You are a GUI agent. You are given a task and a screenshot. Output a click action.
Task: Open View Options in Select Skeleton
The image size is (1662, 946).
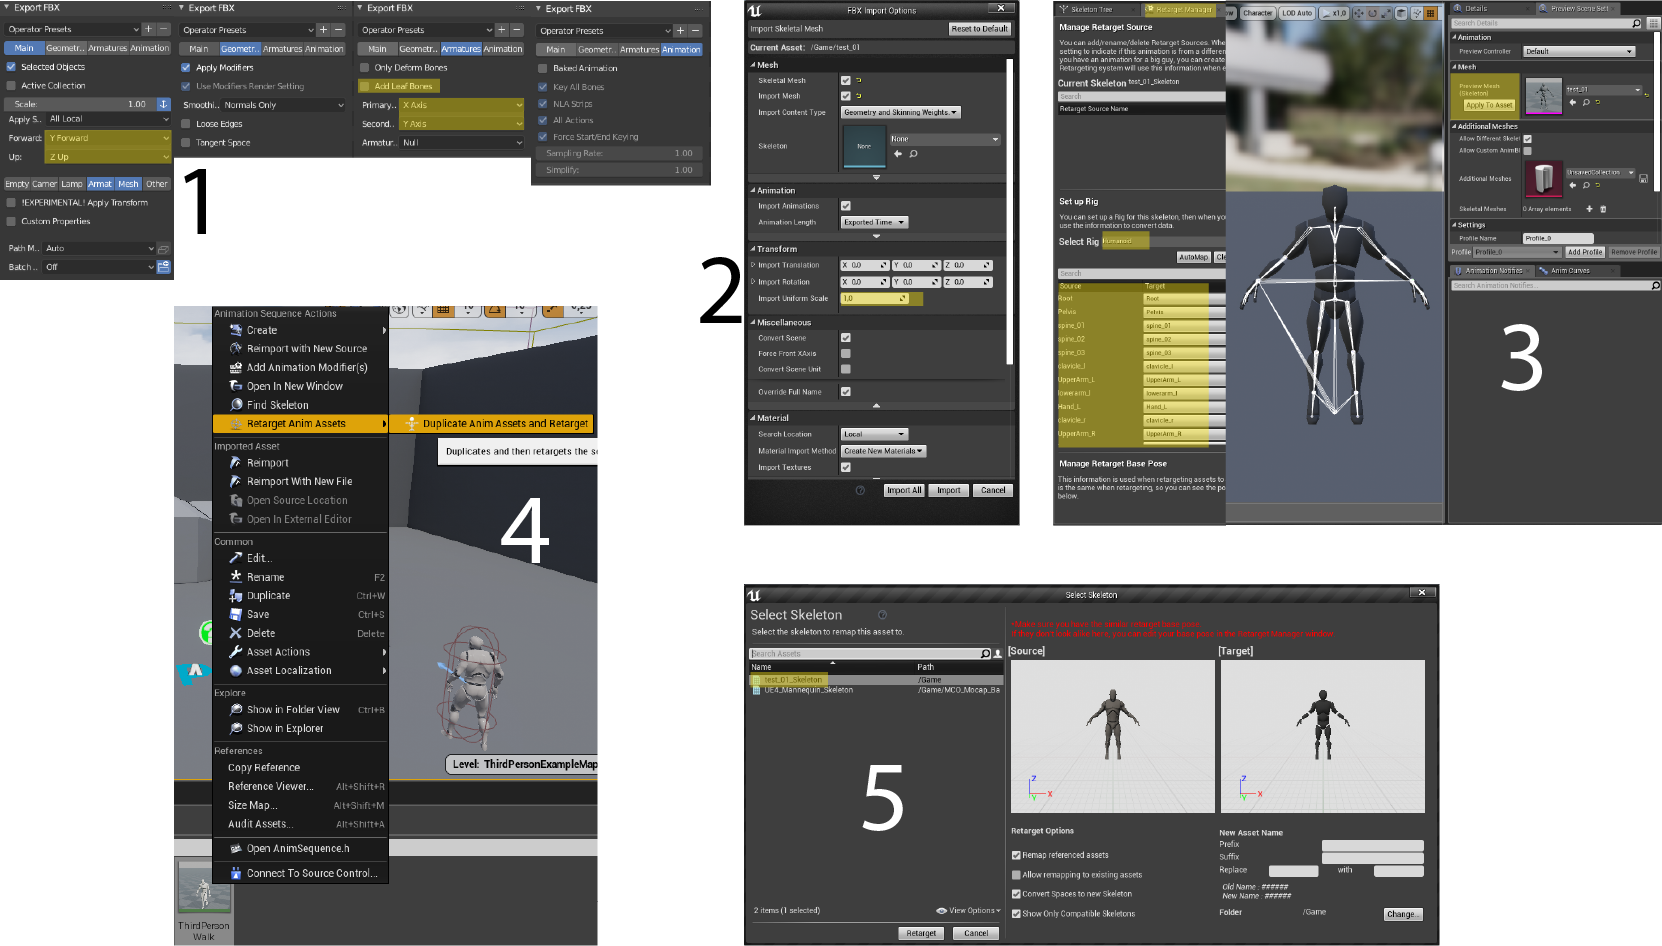click(966, 911)
